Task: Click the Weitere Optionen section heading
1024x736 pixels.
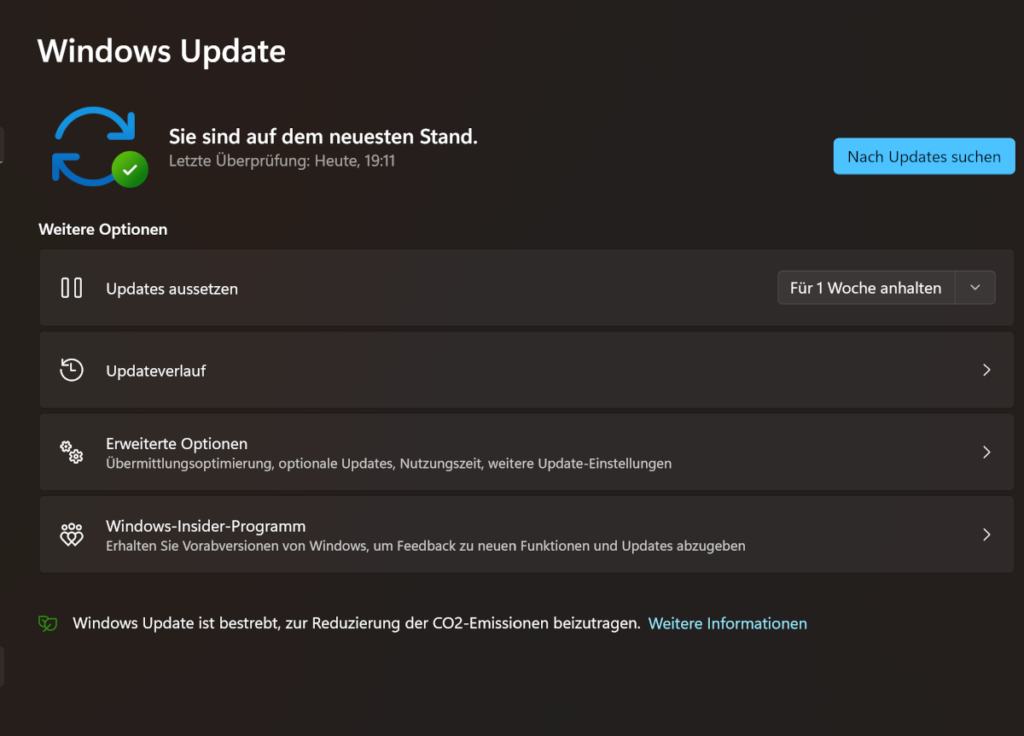Action: [103, 229]
